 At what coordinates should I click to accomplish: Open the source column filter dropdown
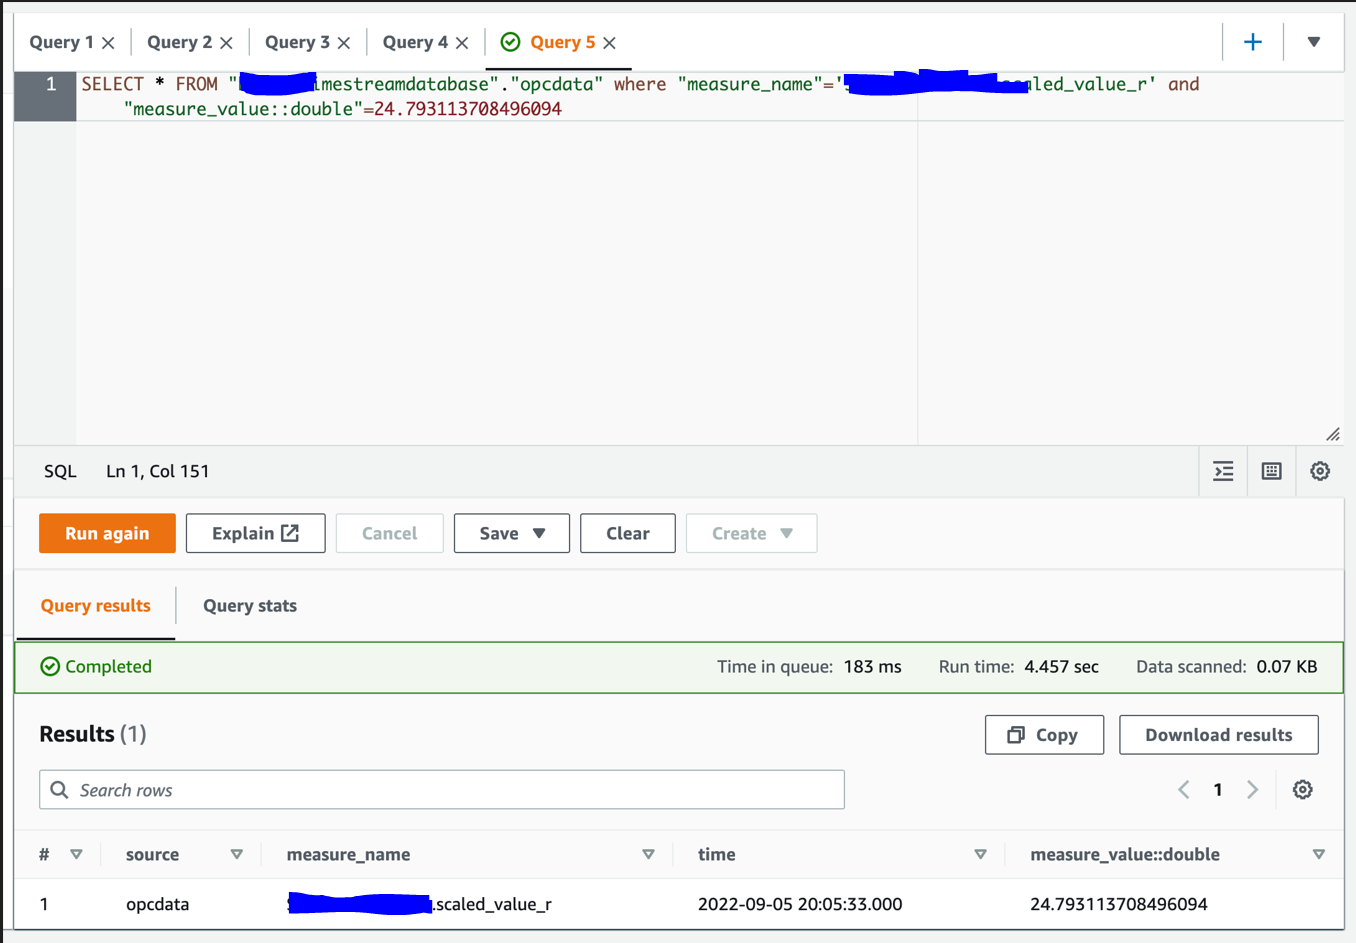tap(237, 854)
